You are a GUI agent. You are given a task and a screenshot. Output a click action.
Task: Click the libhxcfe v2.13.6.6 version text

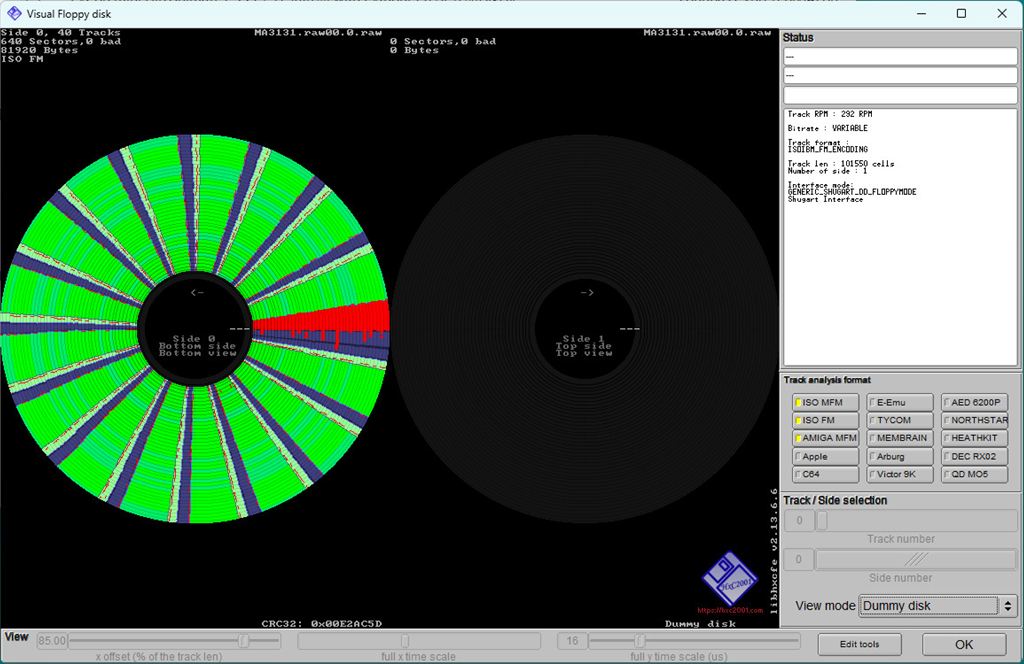pos(774,551)
